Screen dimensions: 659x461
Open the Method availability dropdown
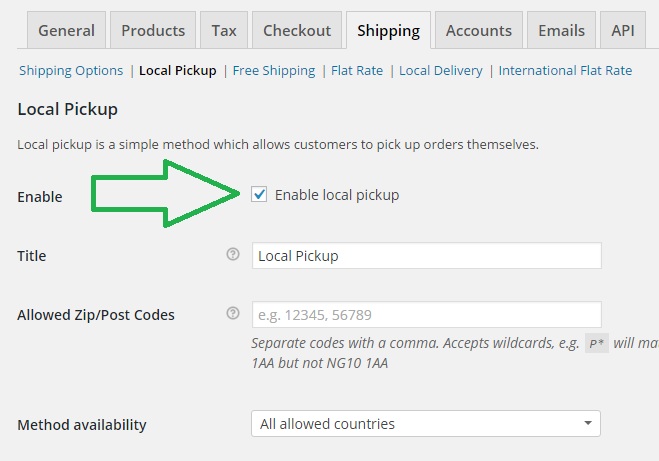(426, 424)
